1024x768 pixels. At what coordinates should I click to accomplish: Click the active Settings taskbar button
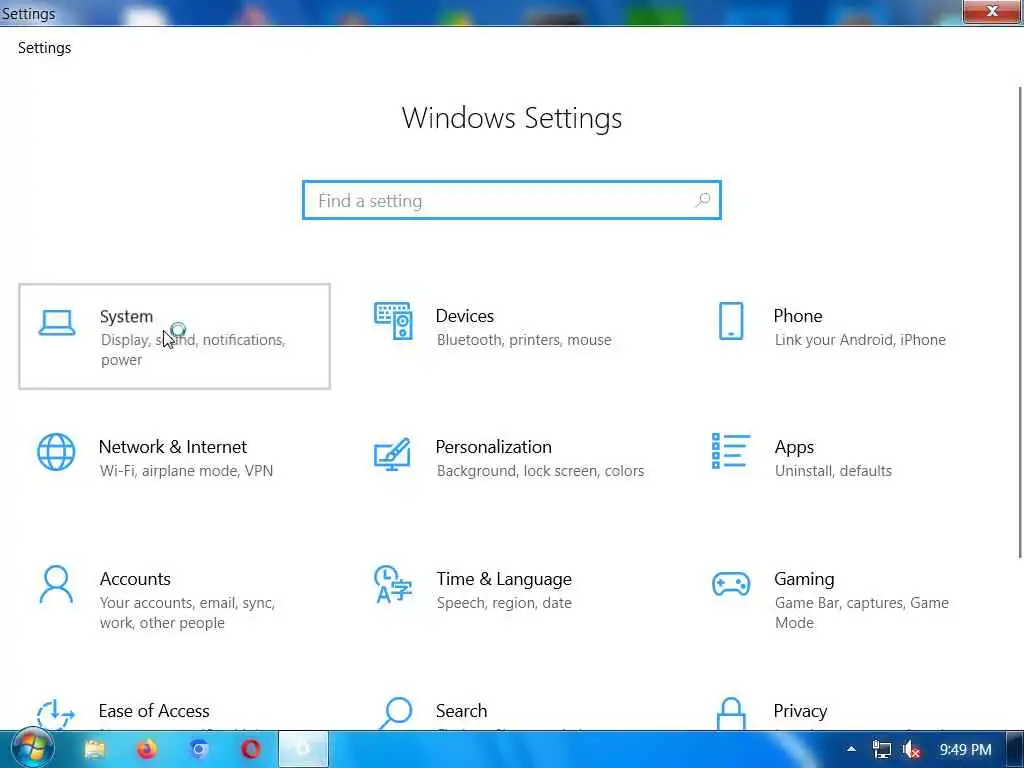click(303, 749)
